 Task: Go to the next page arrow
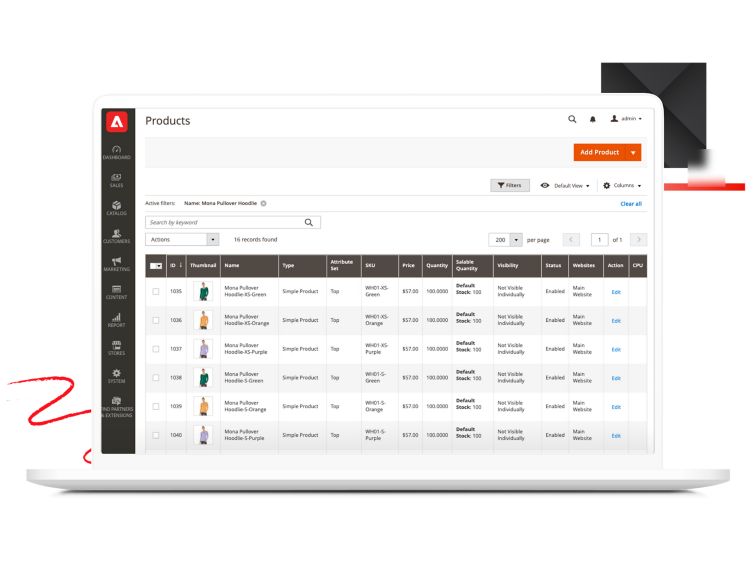point(639,240)
